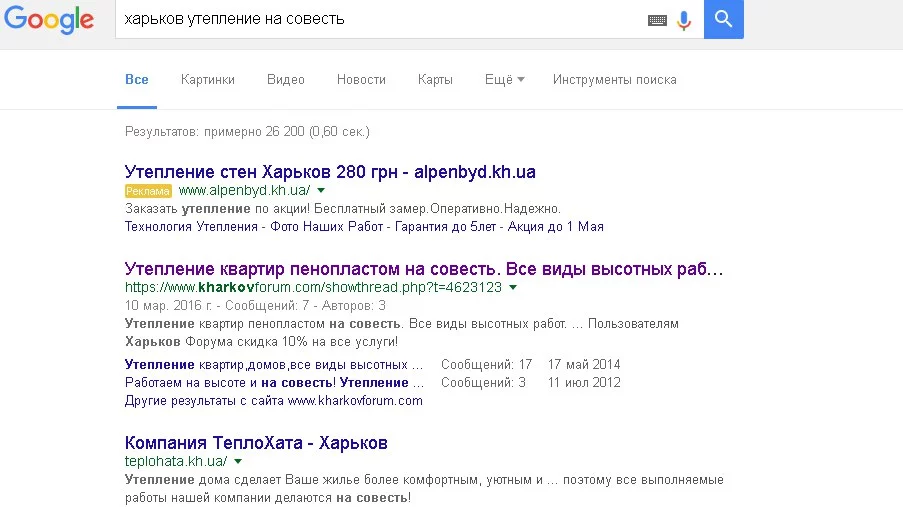
Task: Open Технология Утепления sitelink
Action: [x=191, y=226]
